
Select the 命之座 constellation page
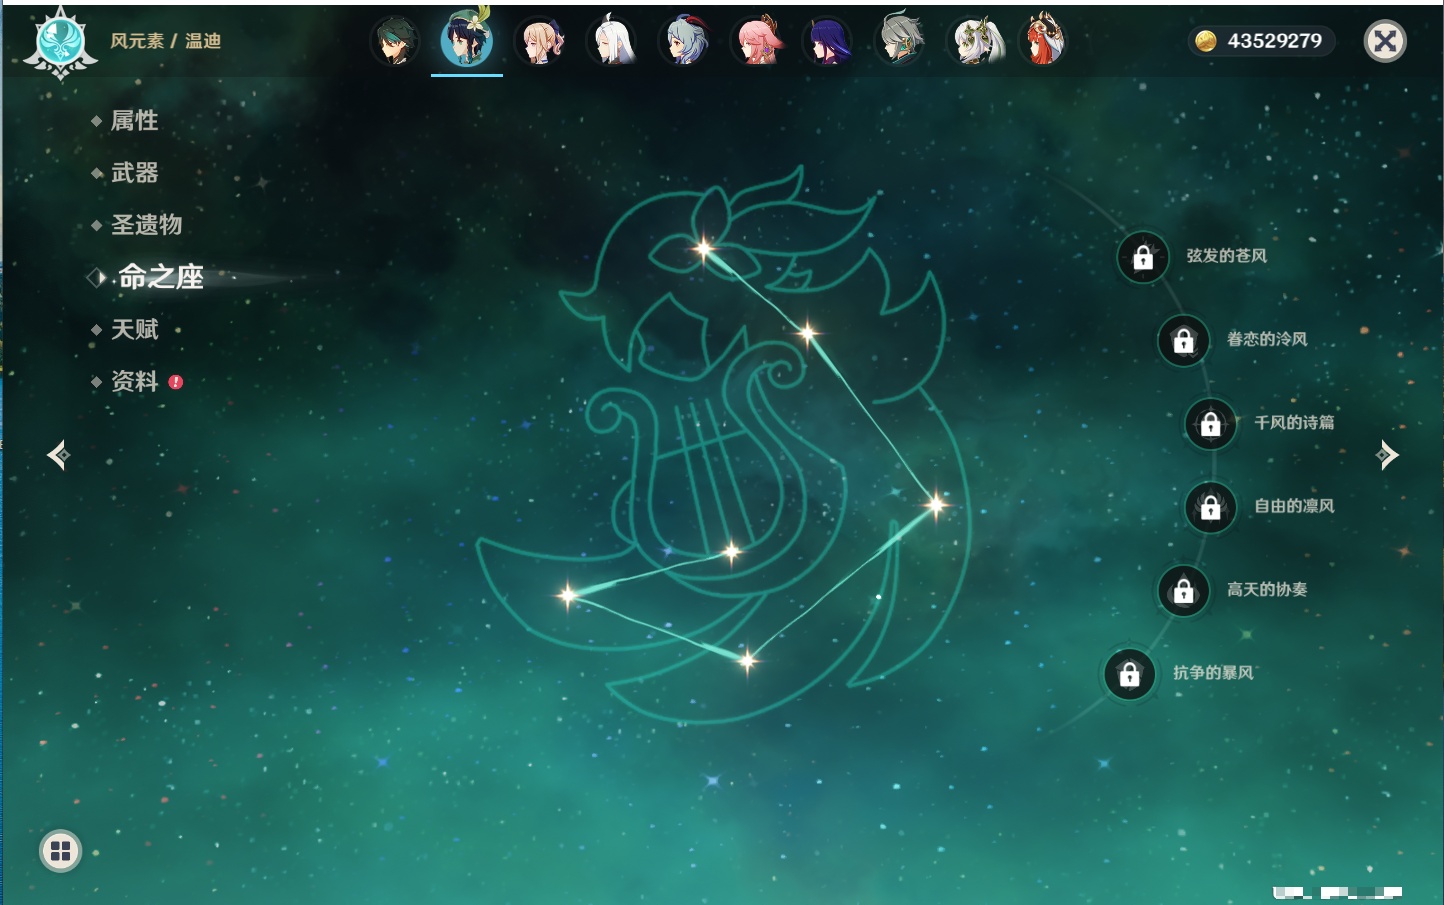160,277
